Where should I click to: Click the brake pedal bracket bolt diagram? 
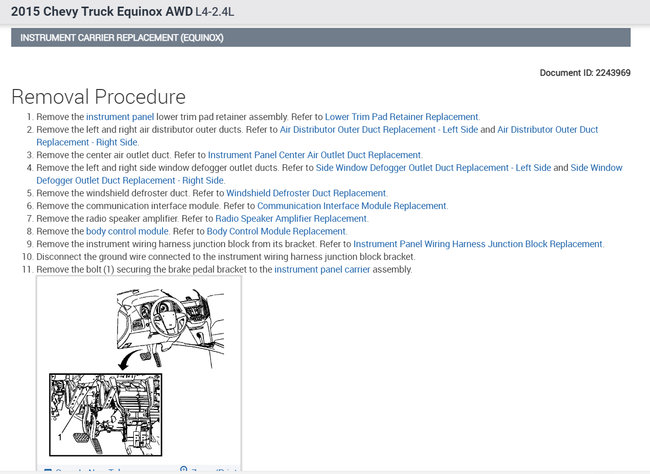138,372
